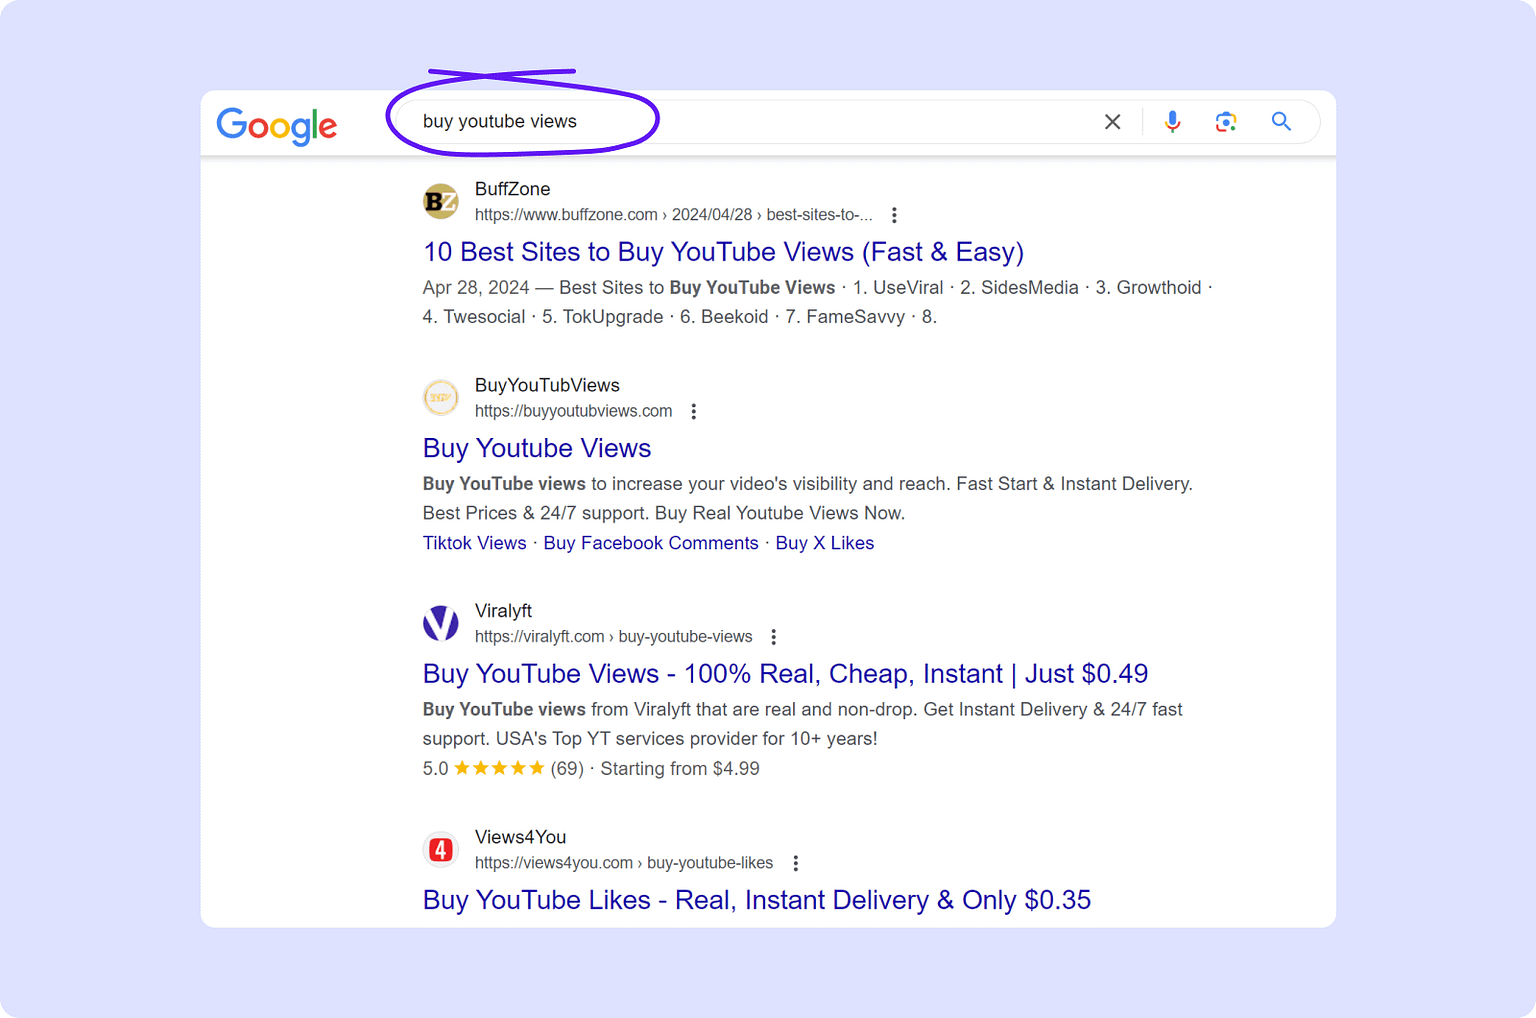Screen dimensions: 1536x1018
Task: Click the BuyYouTubViews site favicon
Action: pos(441,397)
